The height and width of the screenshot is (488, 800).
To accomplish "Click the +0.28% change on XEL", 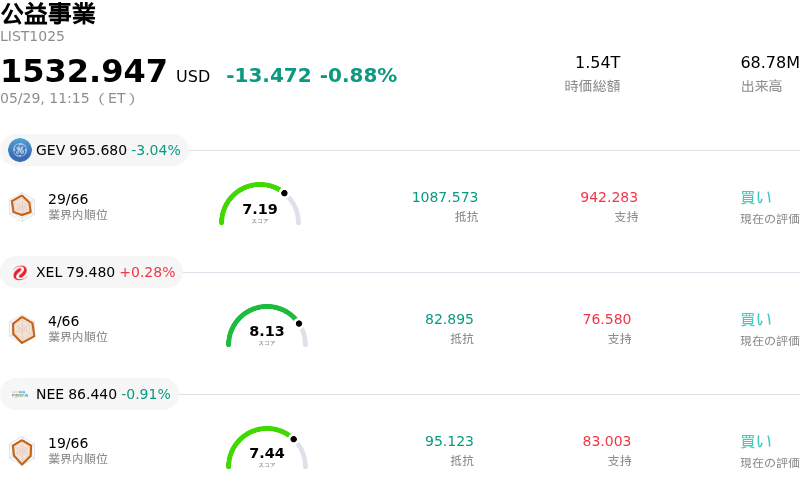I will 147,272.
